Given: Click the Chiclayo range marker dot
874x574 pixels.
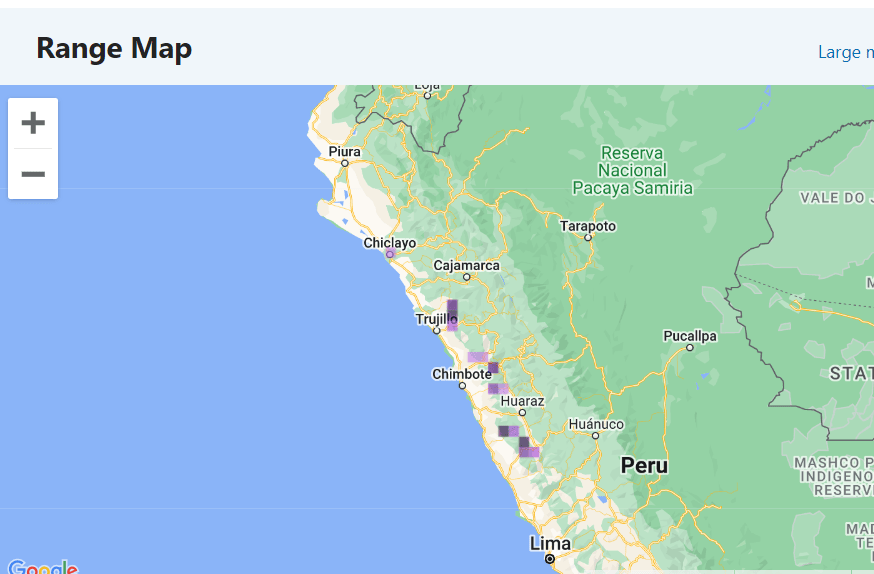Looking at the screenshot, I should (390, 254).
